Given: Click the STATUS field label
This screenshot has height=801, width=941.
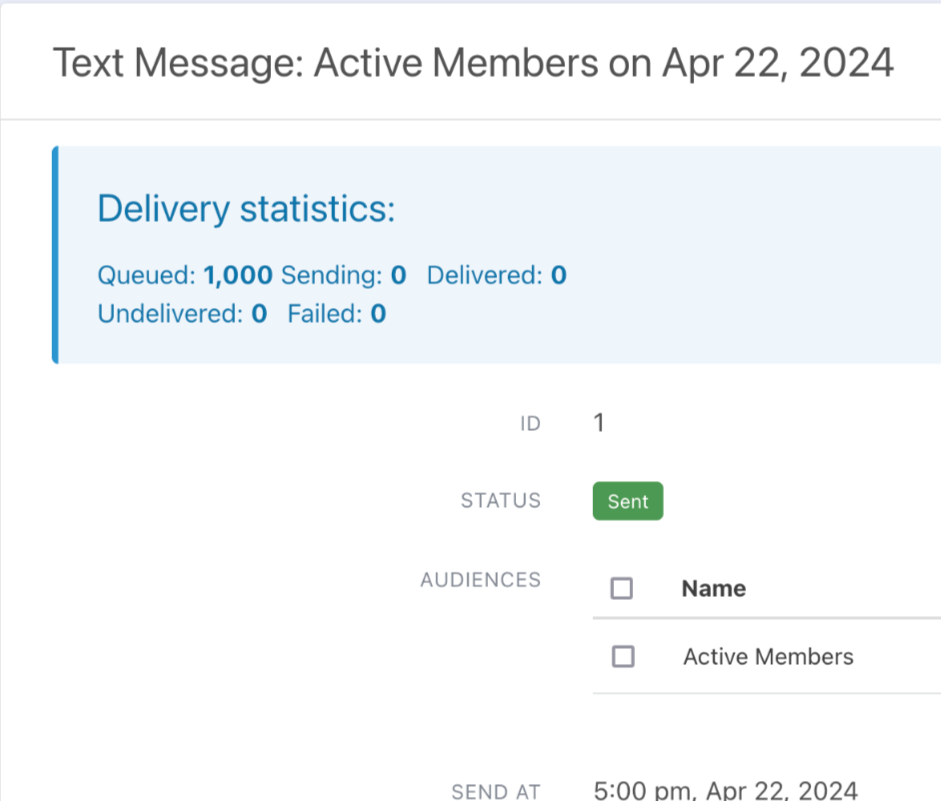Looking at the screenshot, I should [500, 501].
